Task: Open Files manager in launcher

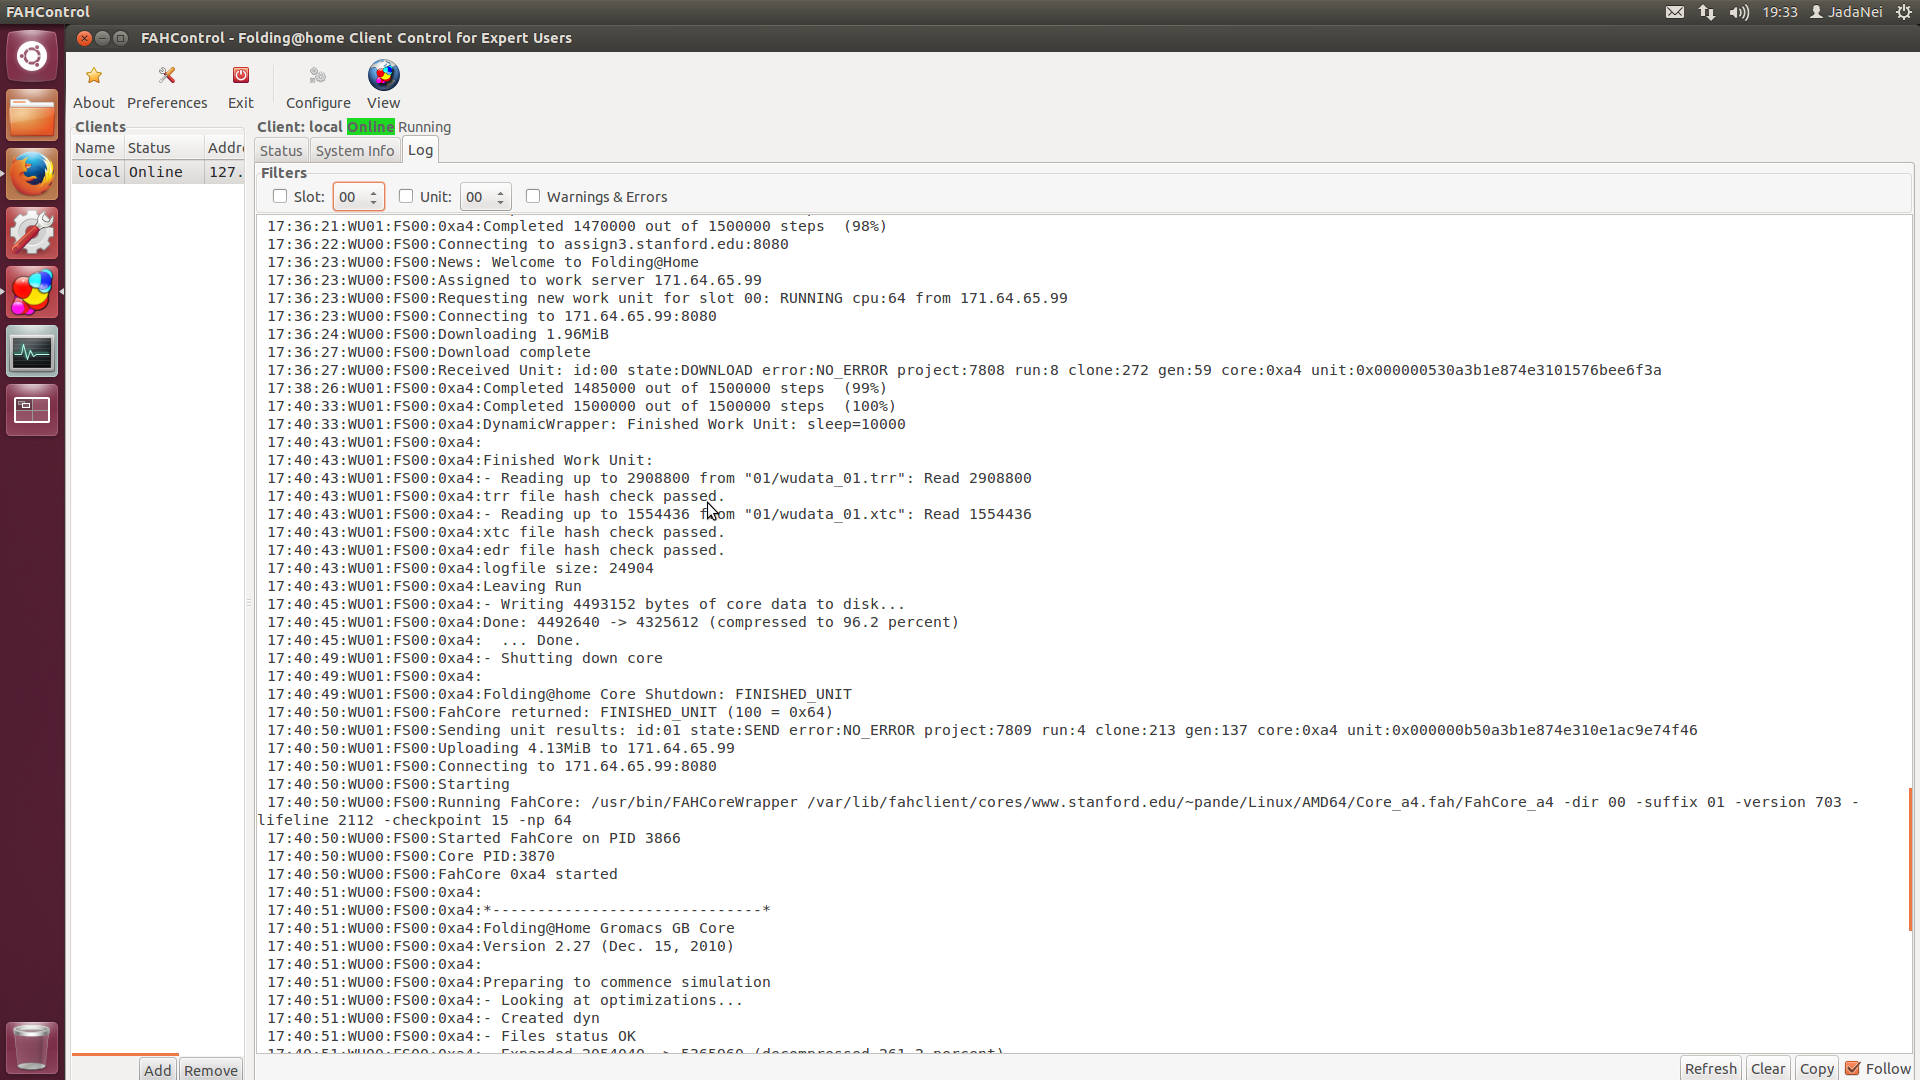Action: pyautogui.click(x=32, y=115)
